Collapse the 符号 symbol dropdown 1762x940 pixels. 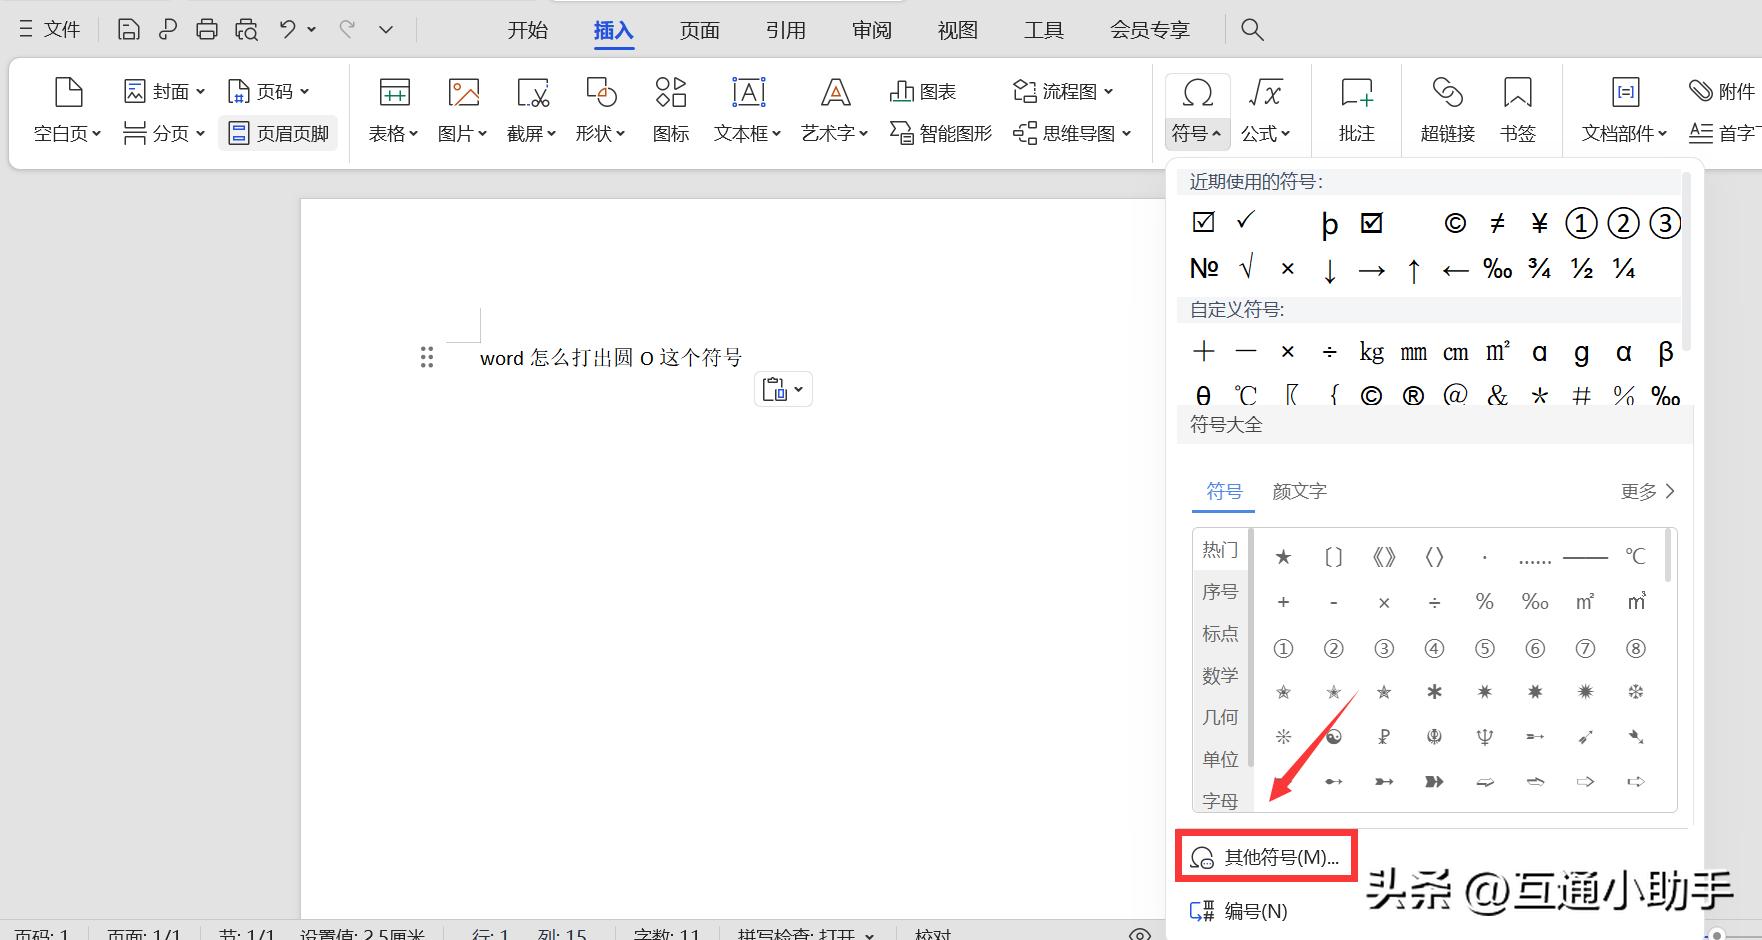click(x=1196, y=133)
